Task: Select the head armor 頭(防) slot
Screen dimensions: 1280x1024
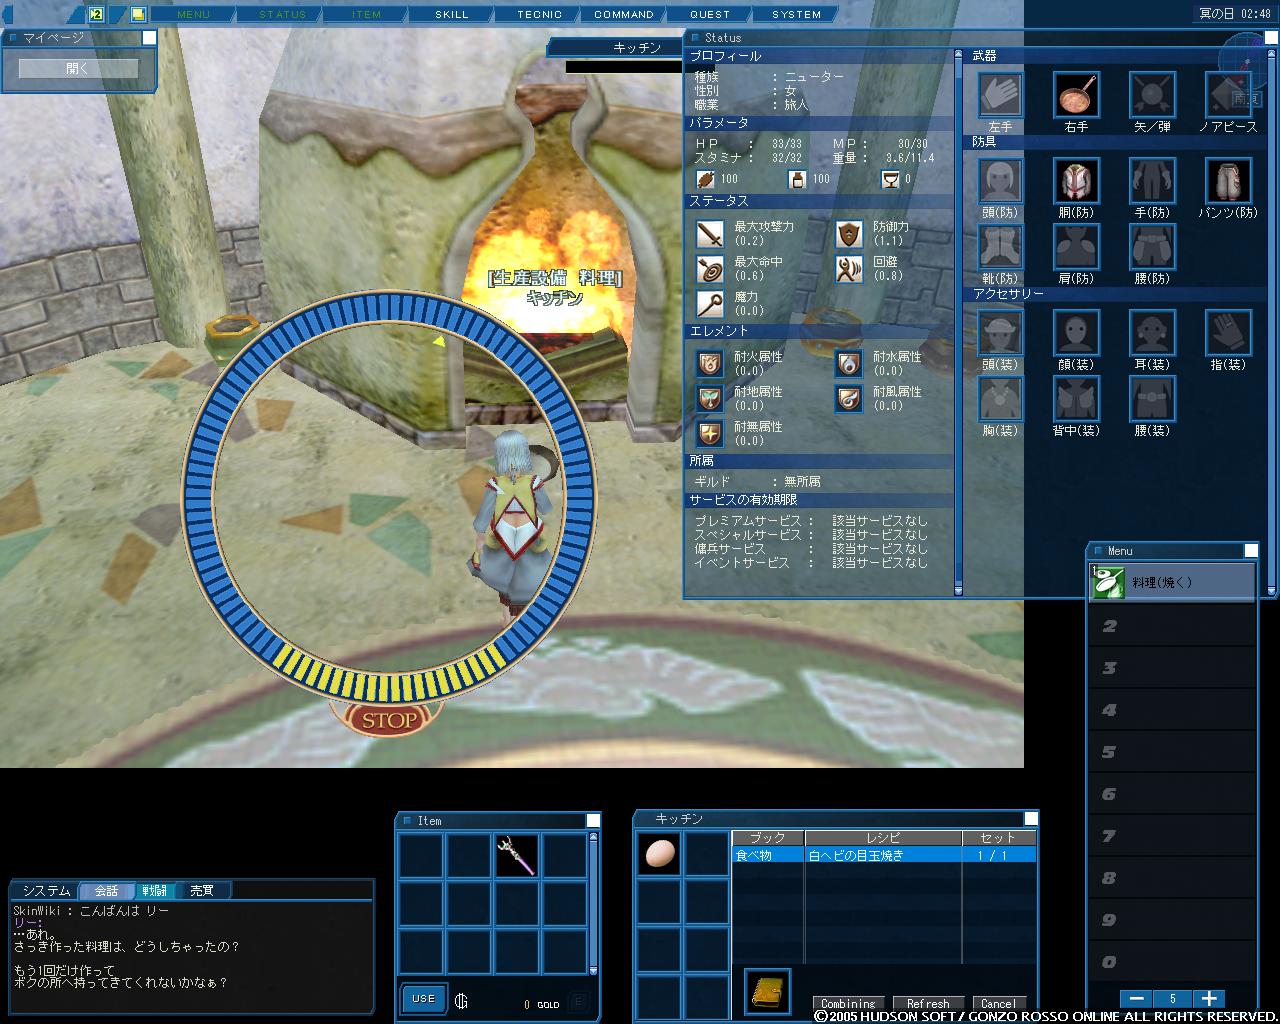Action: (x=1000, y=181)
